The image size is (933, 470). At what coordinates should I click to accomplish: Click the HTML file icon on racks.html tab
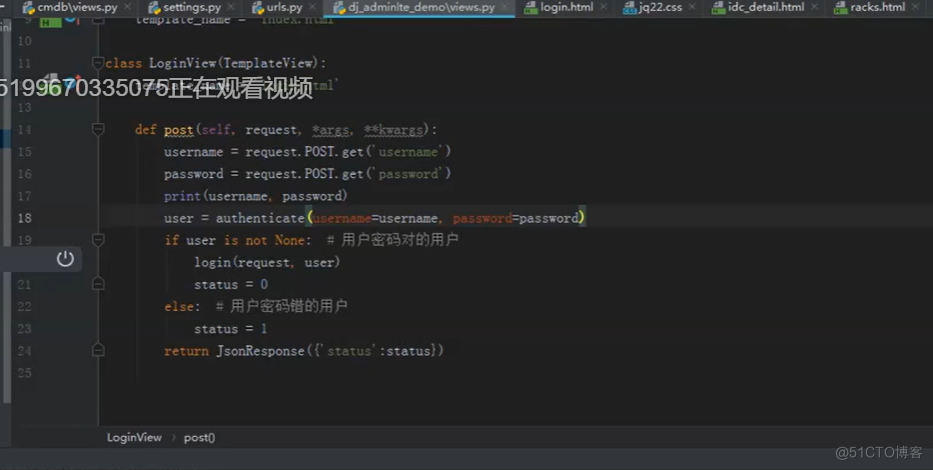click(x=841, y=8)
